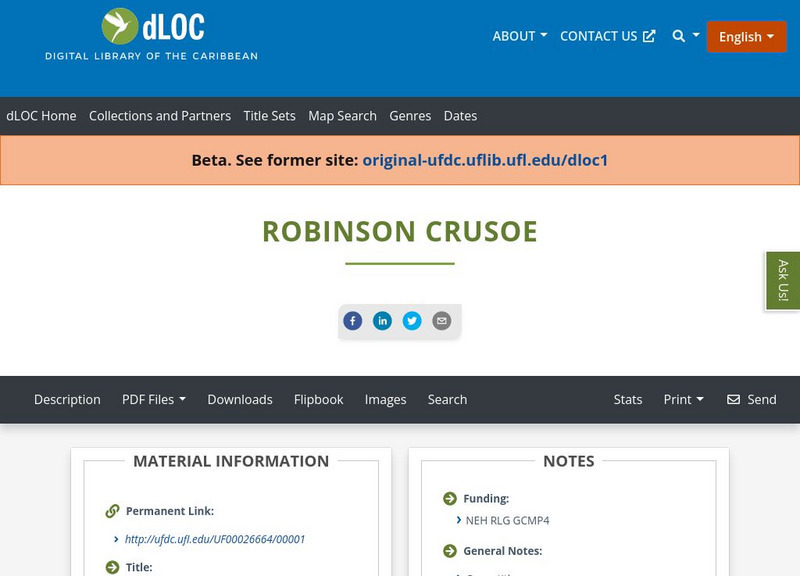Visit the former site link
The image size is (800, 576).
(485, 159)
